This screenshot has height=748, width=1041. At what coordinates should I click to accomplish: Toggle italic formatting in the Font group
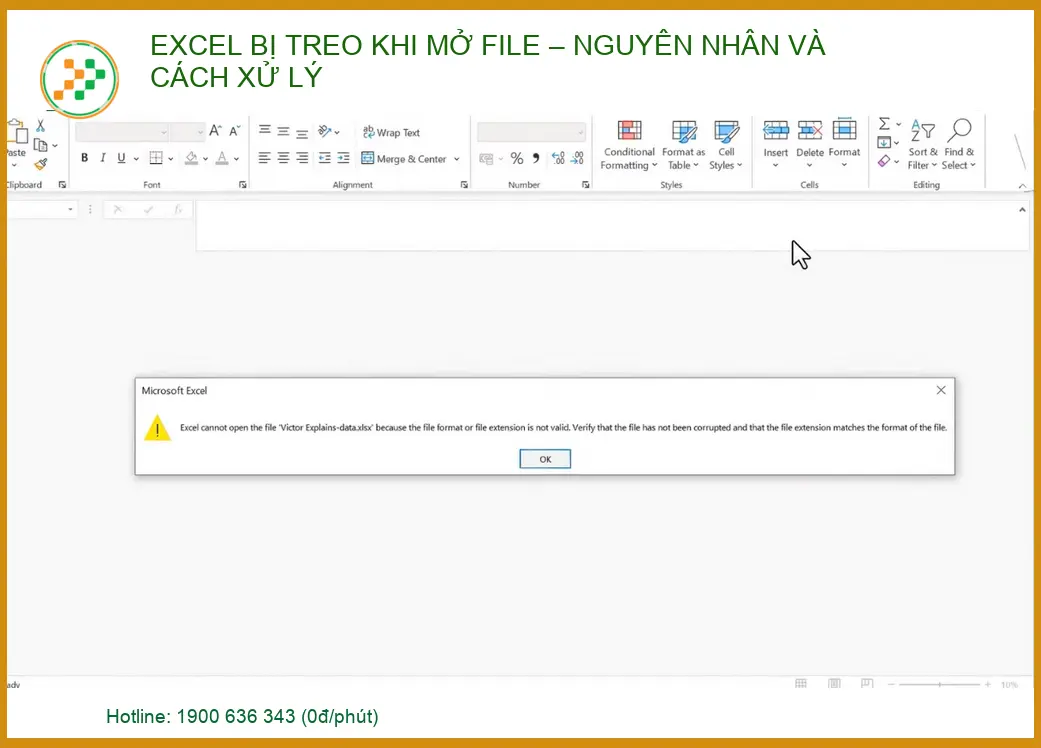102,158
